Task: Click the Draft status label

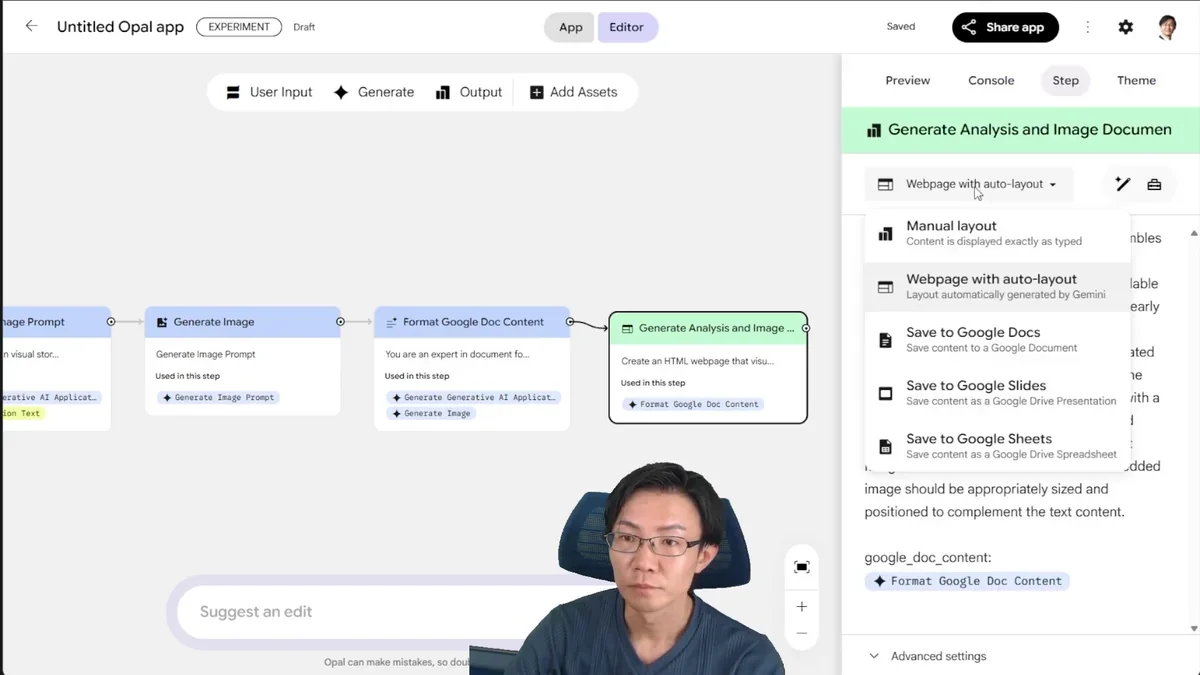Action: coord(304,27)
